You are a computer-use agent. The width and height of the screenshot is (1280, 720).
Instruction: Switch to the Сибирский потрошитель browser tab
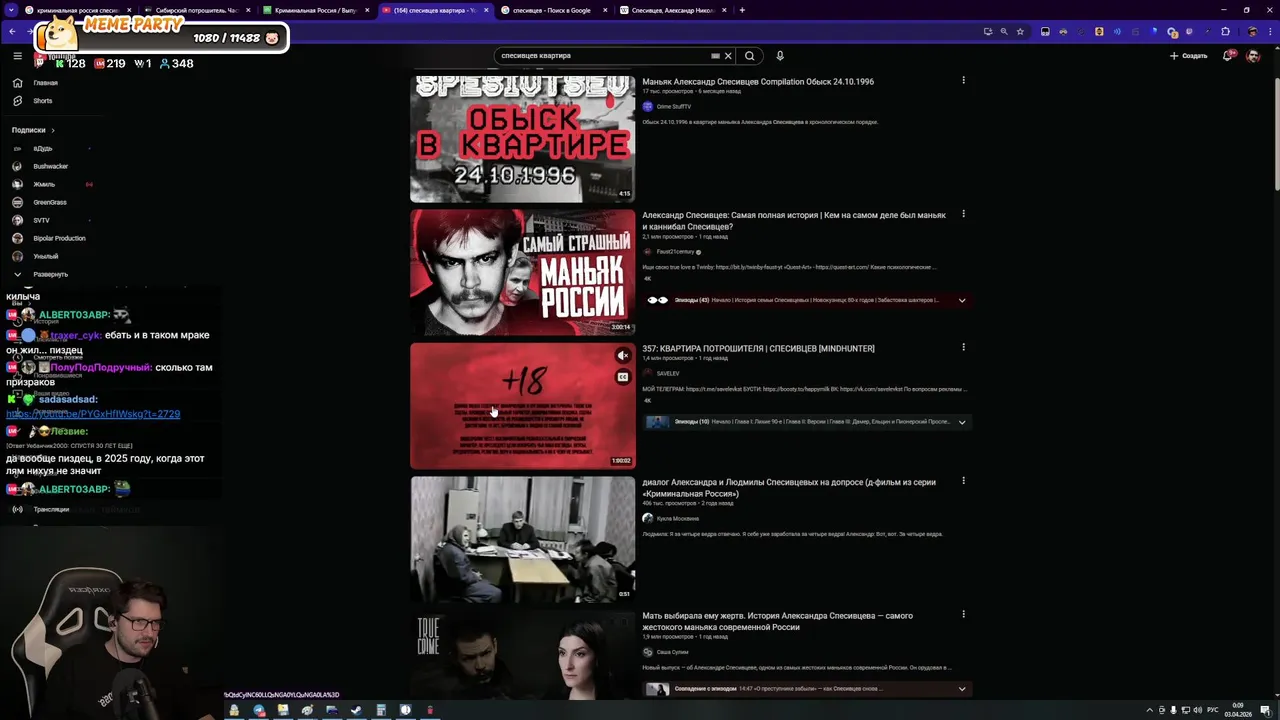coord(197,10)
